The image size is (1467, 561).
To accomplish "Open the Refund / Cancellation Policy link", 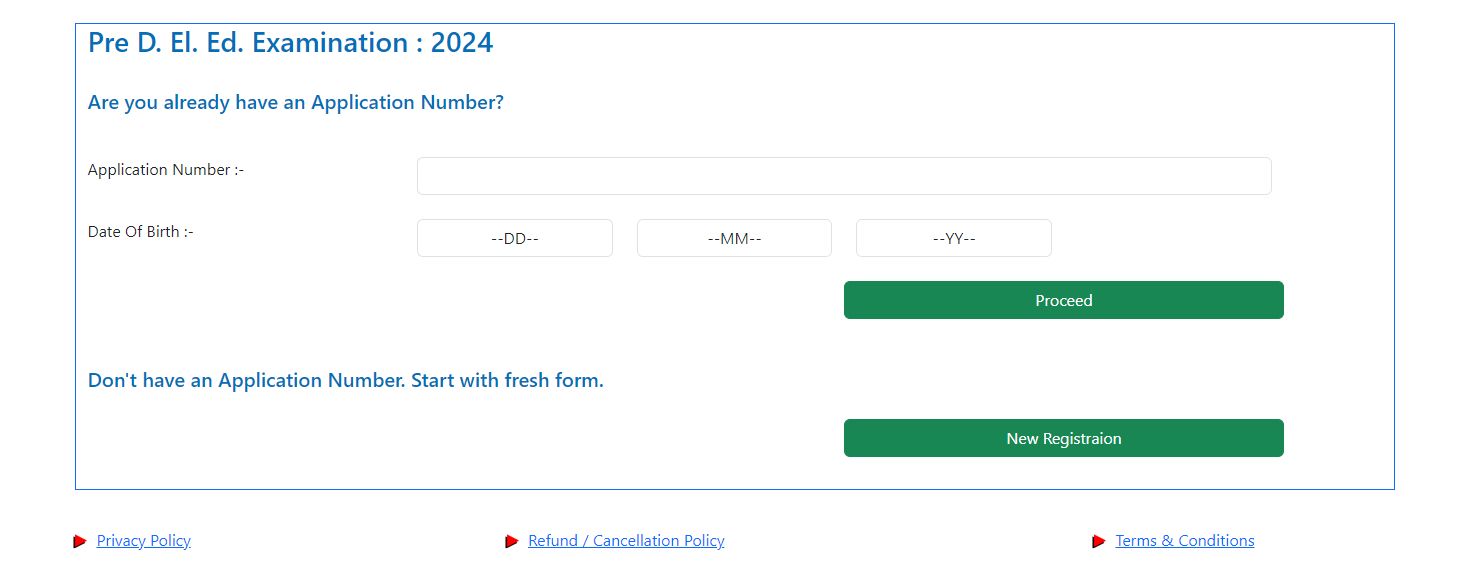I will [x=626, y=541].
